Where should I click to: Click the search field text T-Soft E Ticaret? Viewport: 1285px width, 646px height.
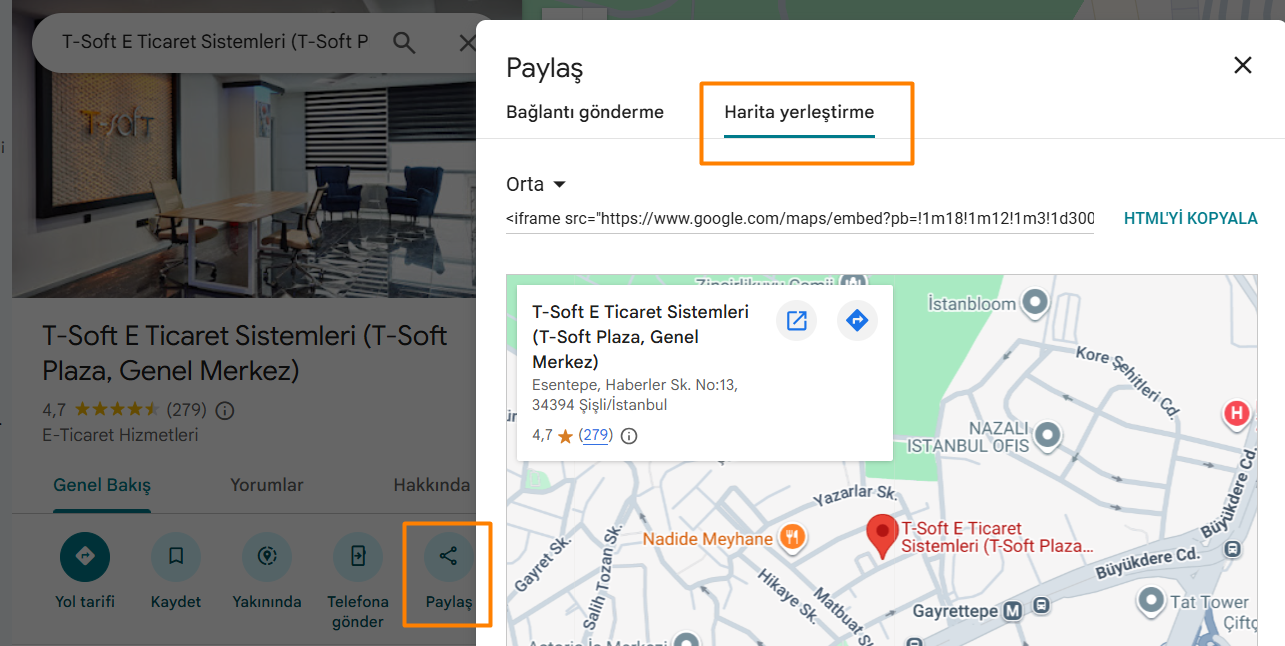(x=215, y=42)
